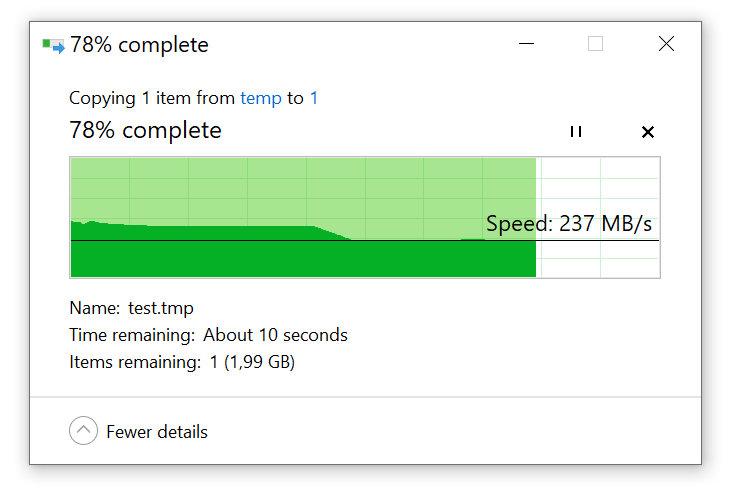The width and height of the screenshot is (736, 501).
Task: Pause the file copy operation
Action: coord(575,132)
